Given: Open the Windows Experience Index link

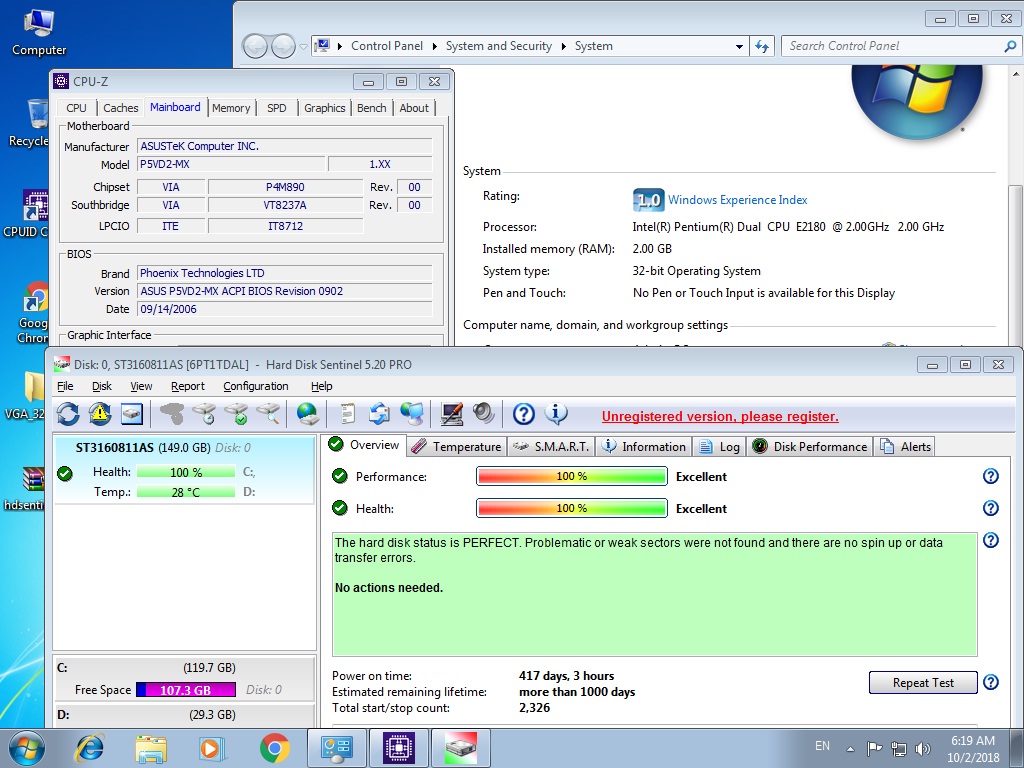Looking at the screenshot, I should click(737, 200).
